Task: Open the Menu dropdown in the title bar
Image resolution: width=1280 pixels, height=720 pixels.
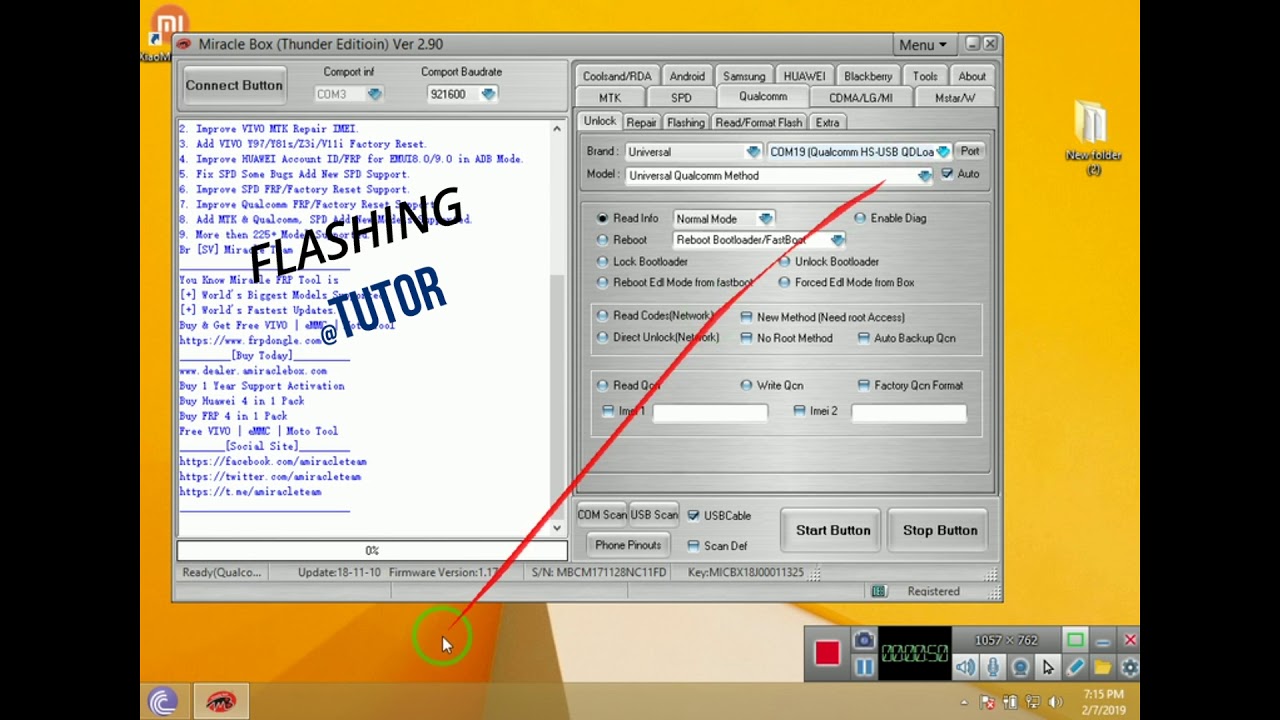Action: click(x=922, y=45)
